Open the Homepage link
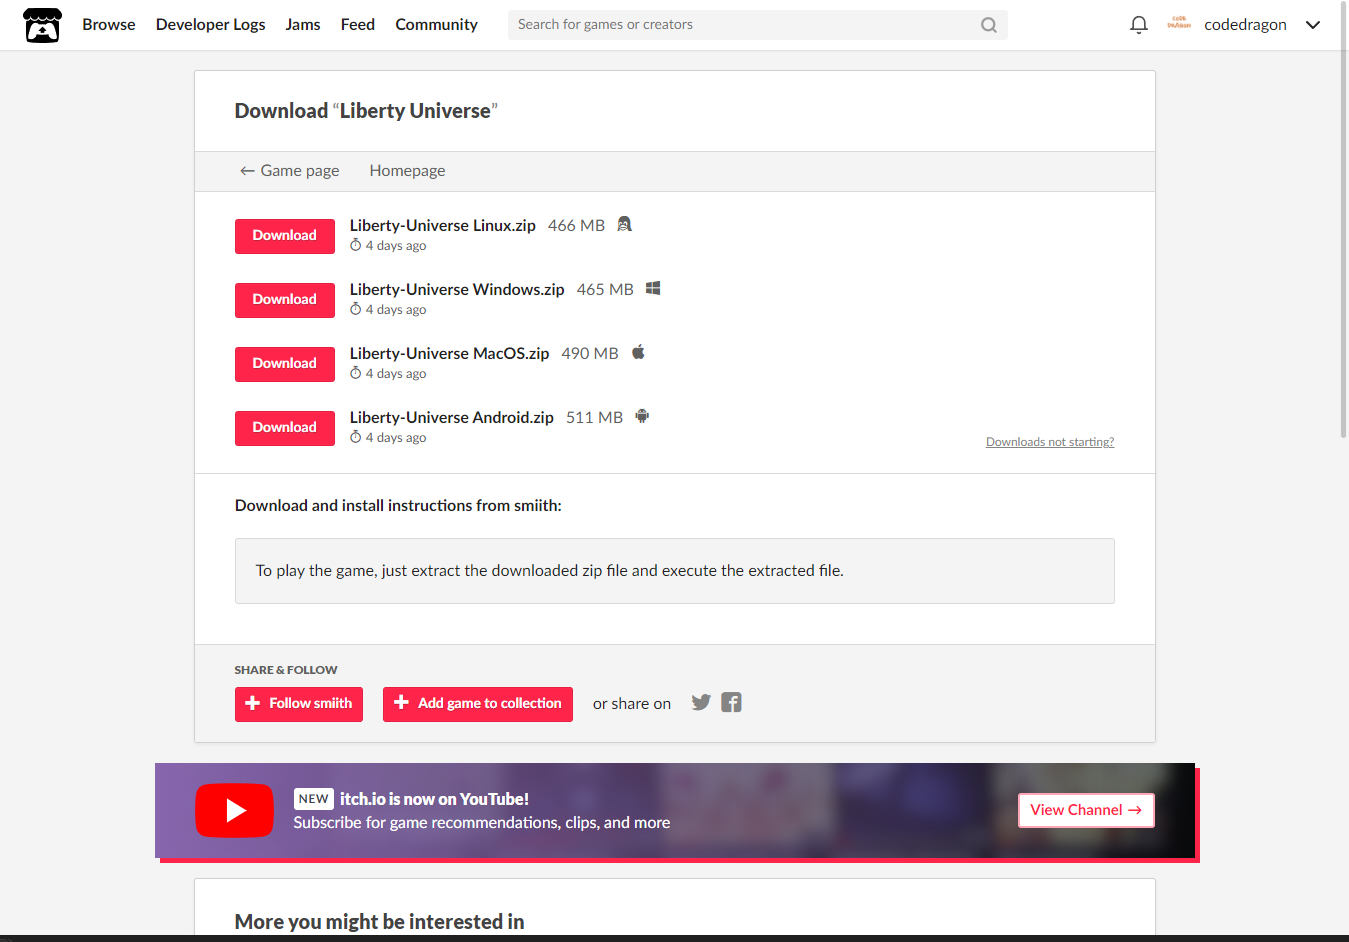 (x=408, y=171)
